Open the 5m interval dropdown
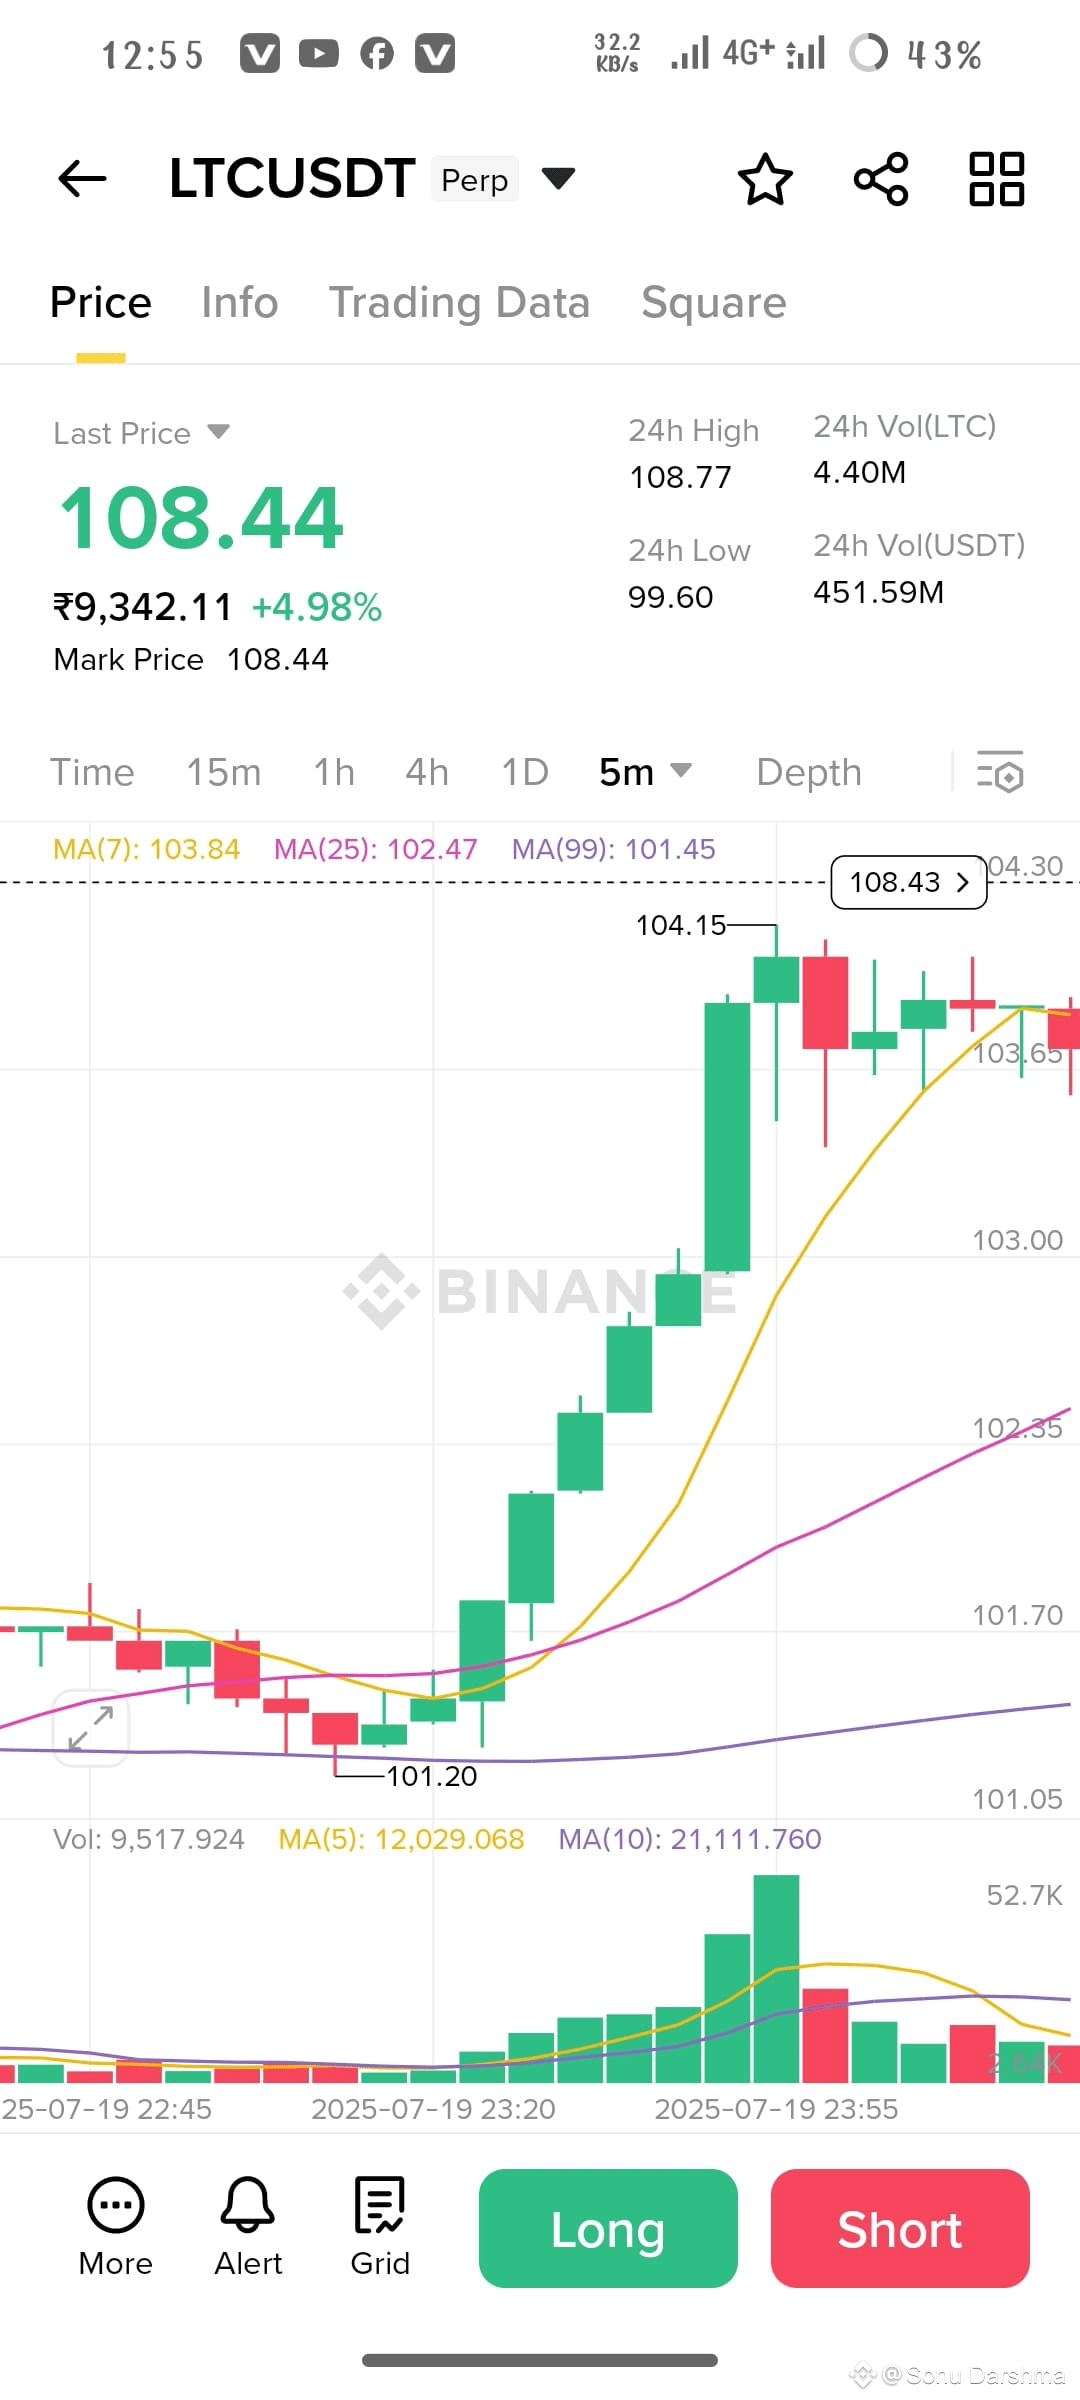 tap(646, 771)
